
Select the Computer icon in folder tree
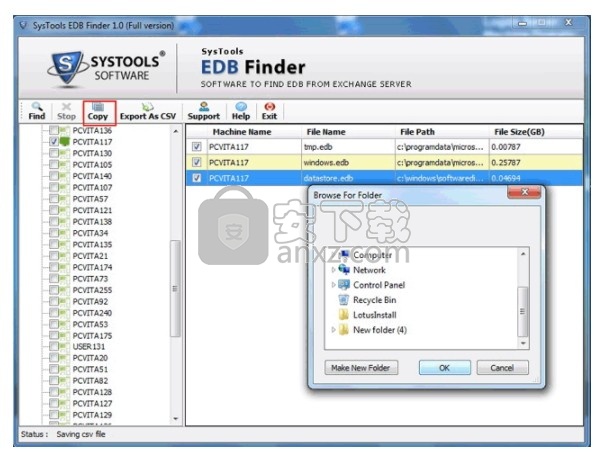point(344,255)
